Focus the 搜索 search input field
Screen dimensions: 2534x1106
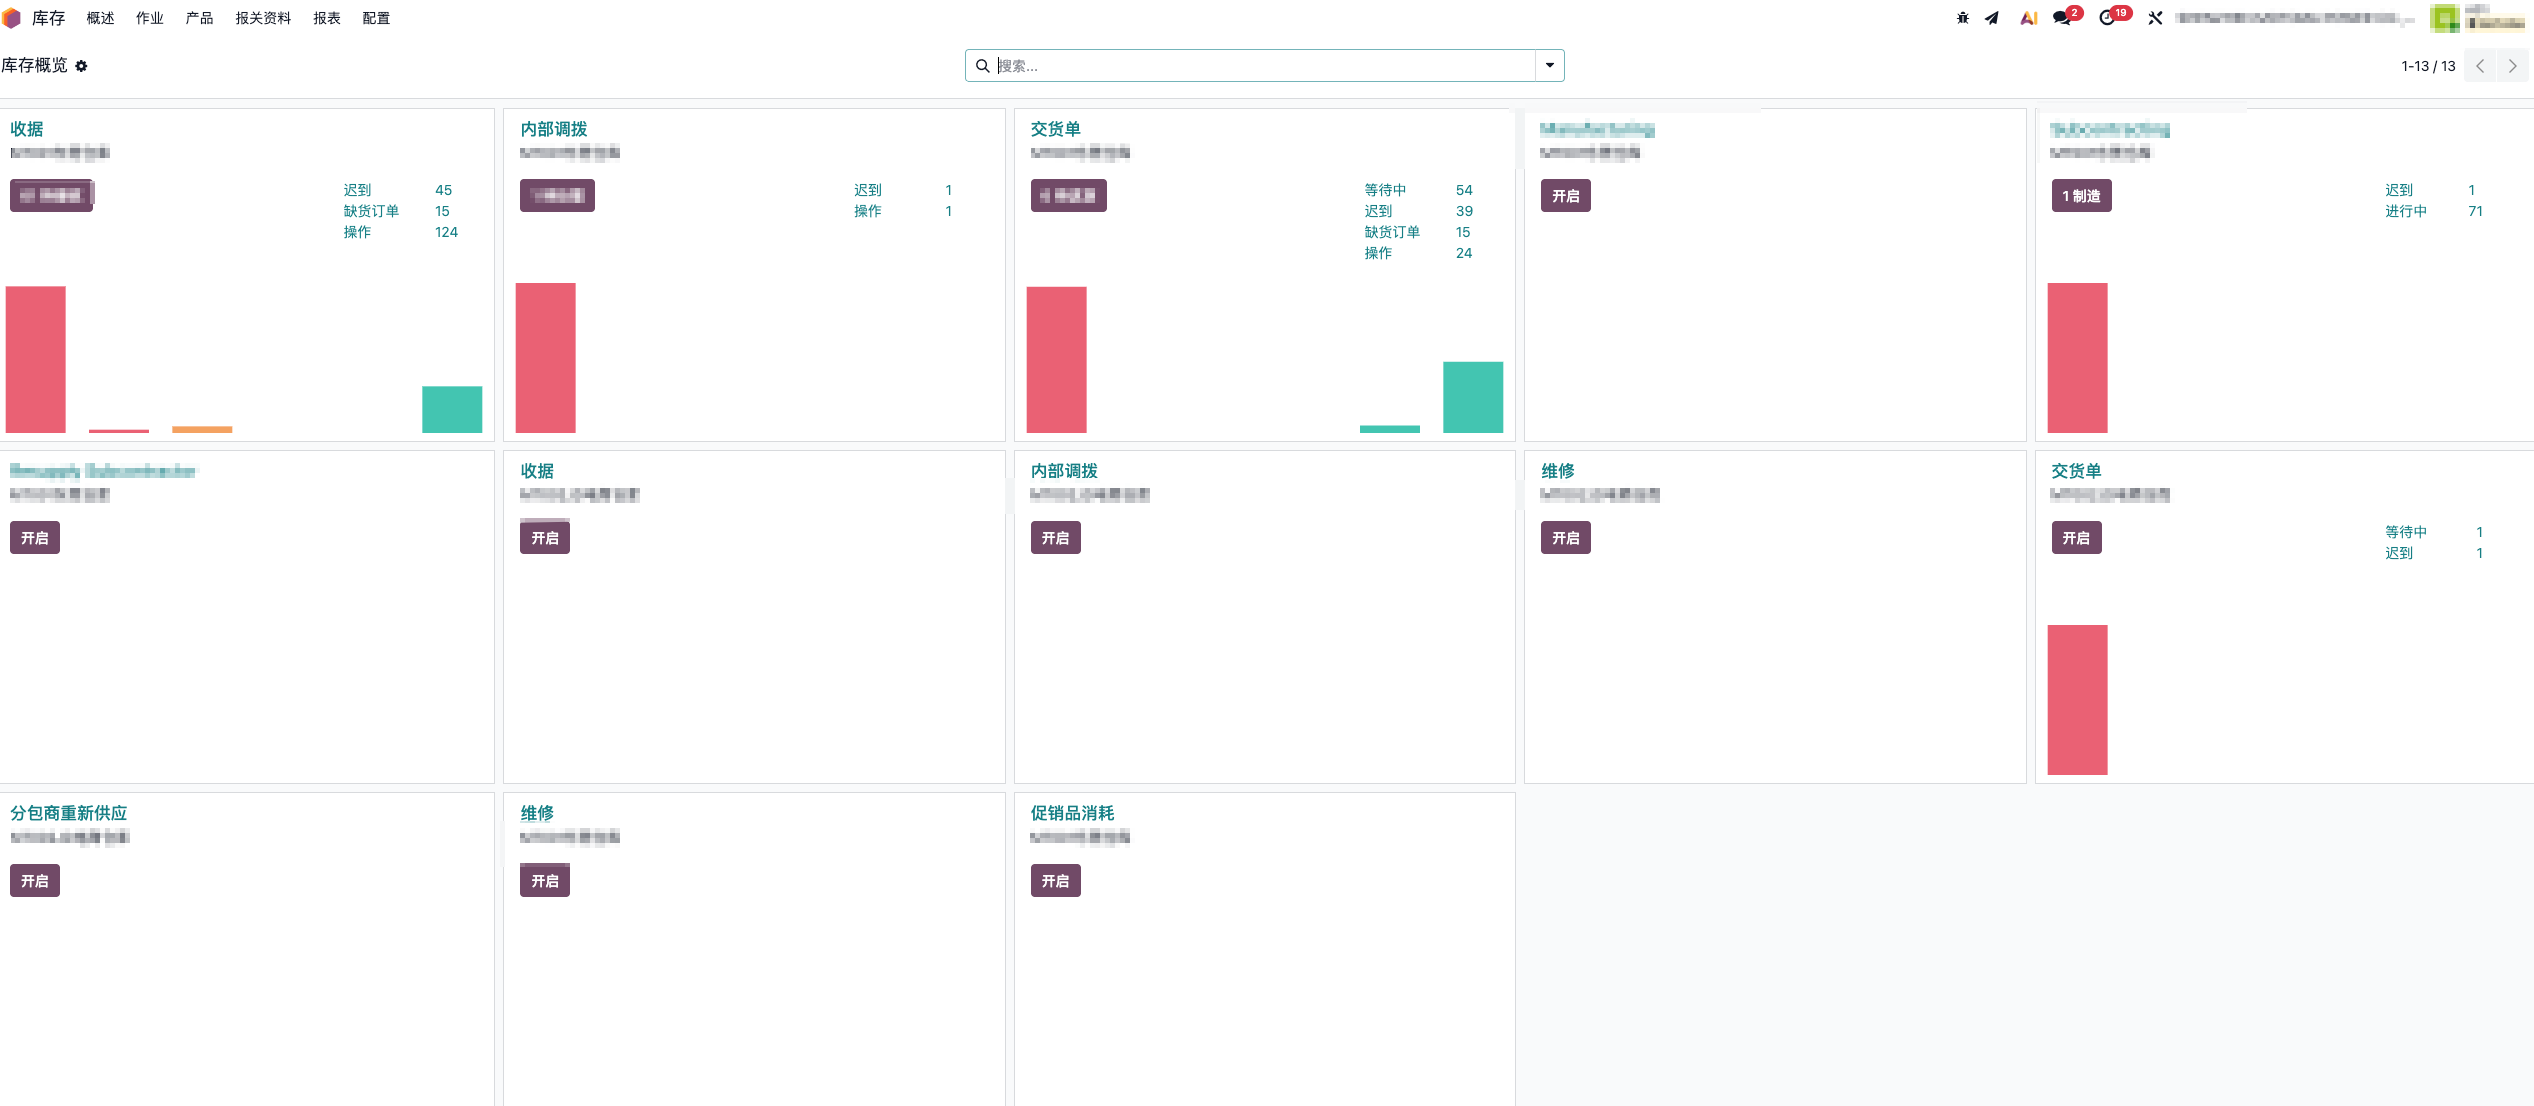1263,66
